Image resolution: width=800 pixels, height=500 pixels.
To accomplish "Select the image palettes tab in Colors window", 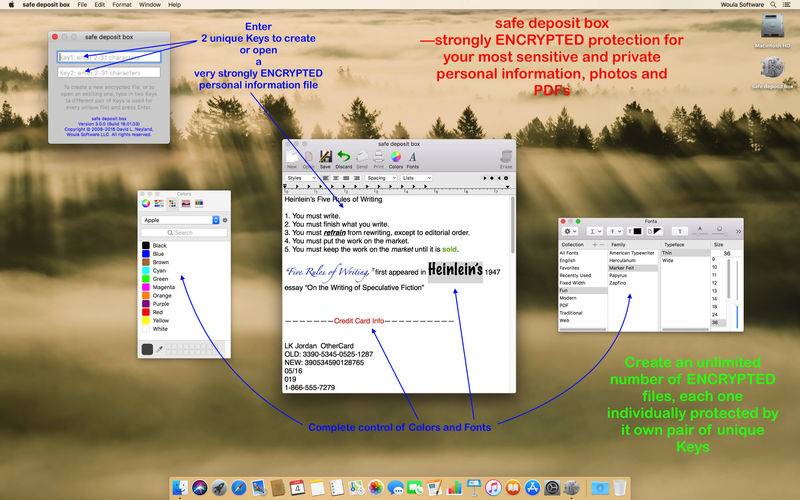I will tap(186, 204).
